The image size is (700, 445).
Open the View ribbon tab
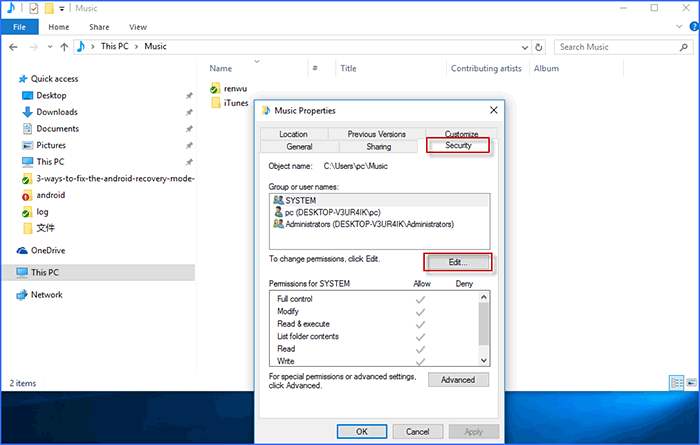[x=138, y=27]
